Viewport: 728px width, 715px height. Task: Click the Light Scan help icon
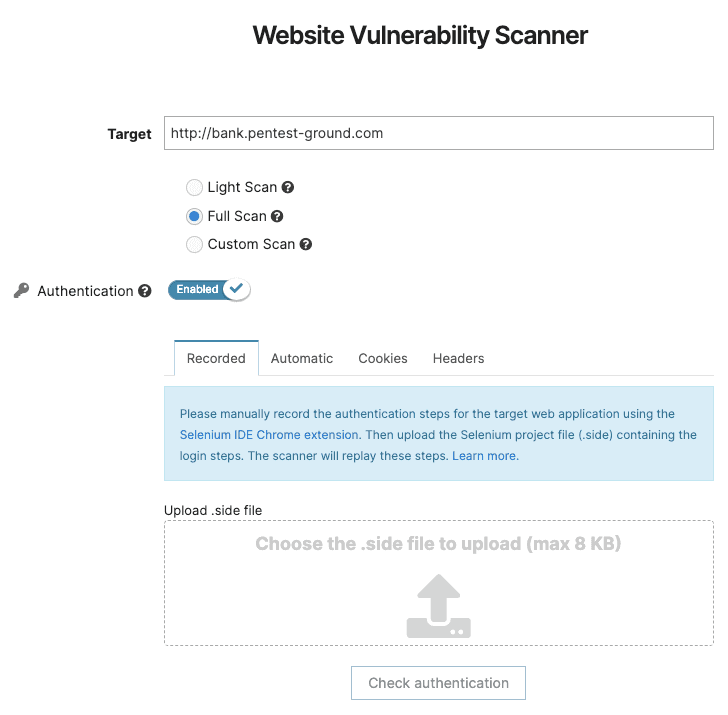coord(288,187)
